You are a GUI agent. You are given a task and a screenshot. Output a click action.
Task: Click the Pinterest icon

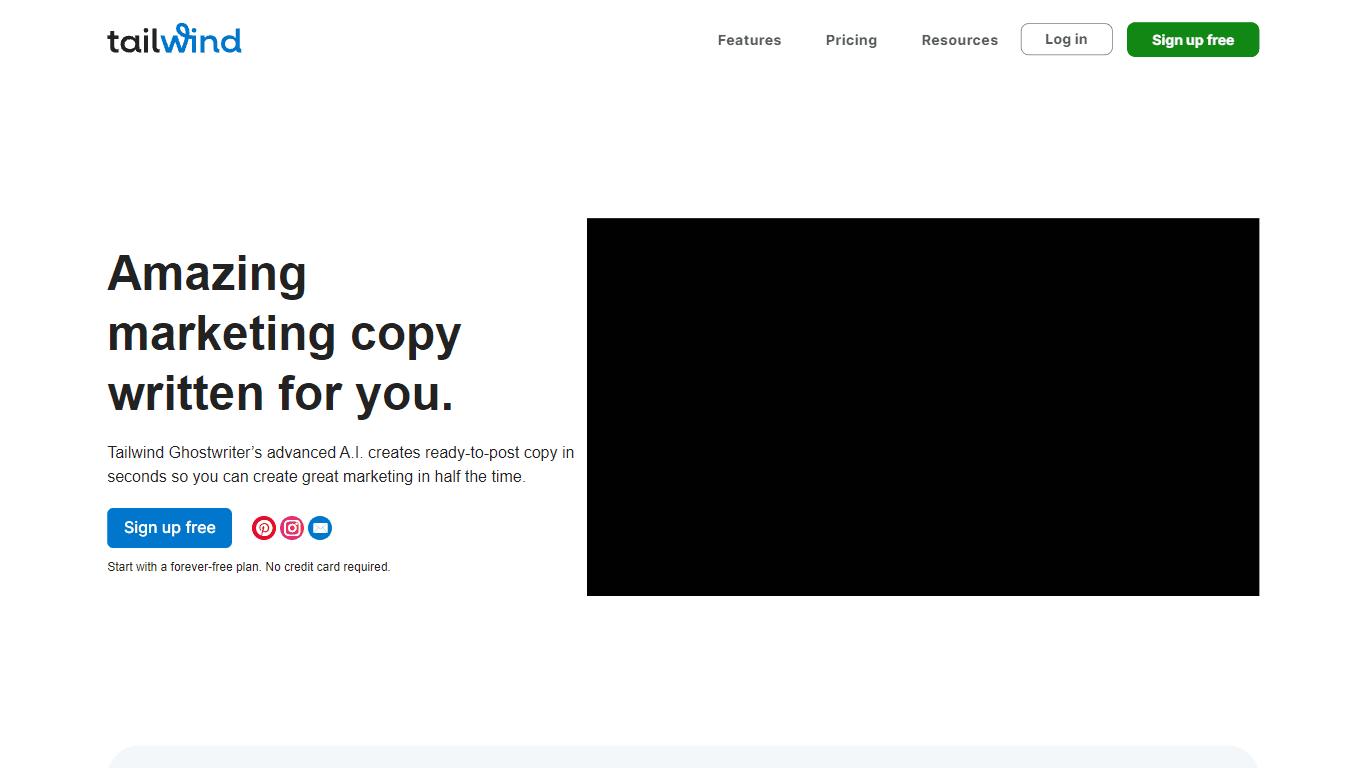264,528
